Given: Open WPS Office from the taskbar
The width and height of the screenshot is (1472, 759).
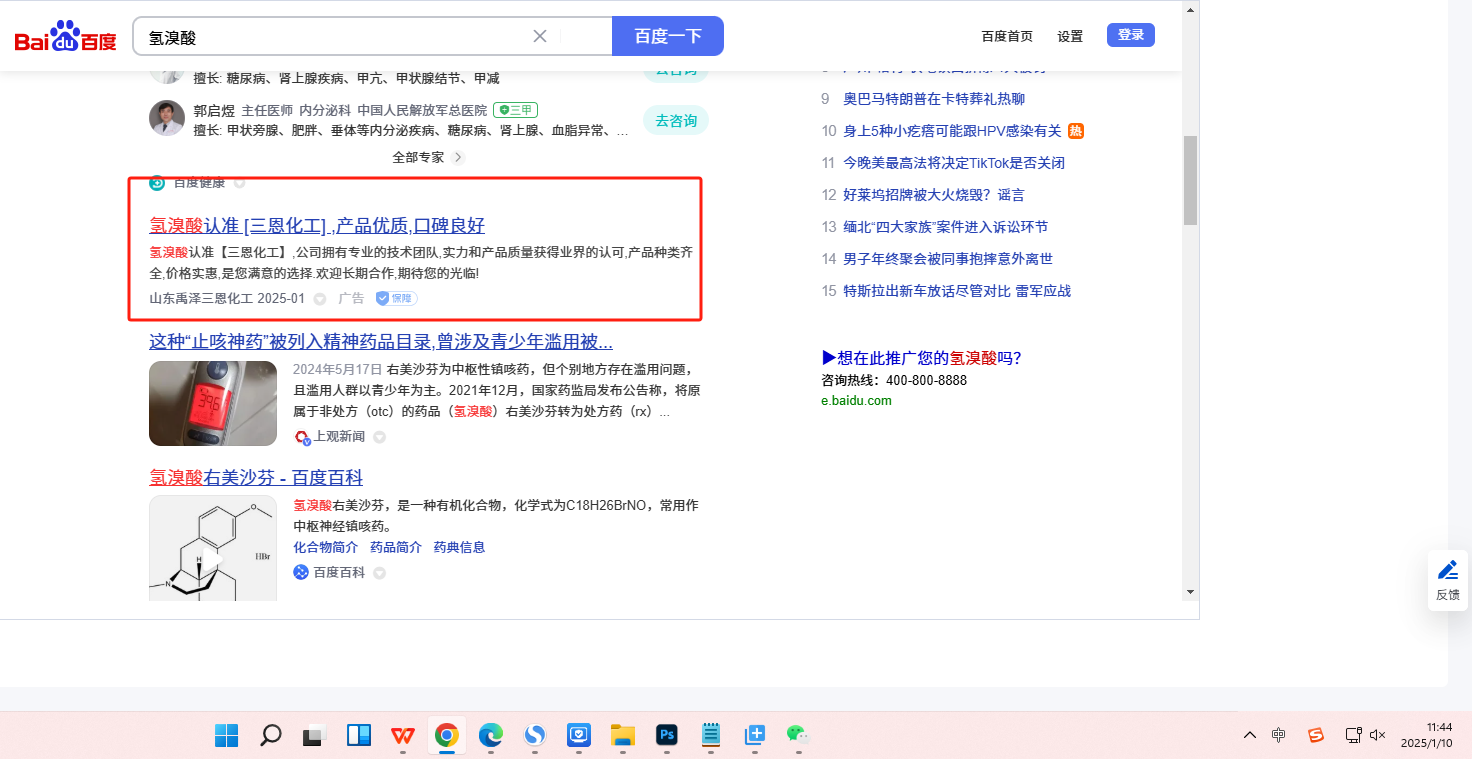Looking at the screenshot, I should click(403, 736).
